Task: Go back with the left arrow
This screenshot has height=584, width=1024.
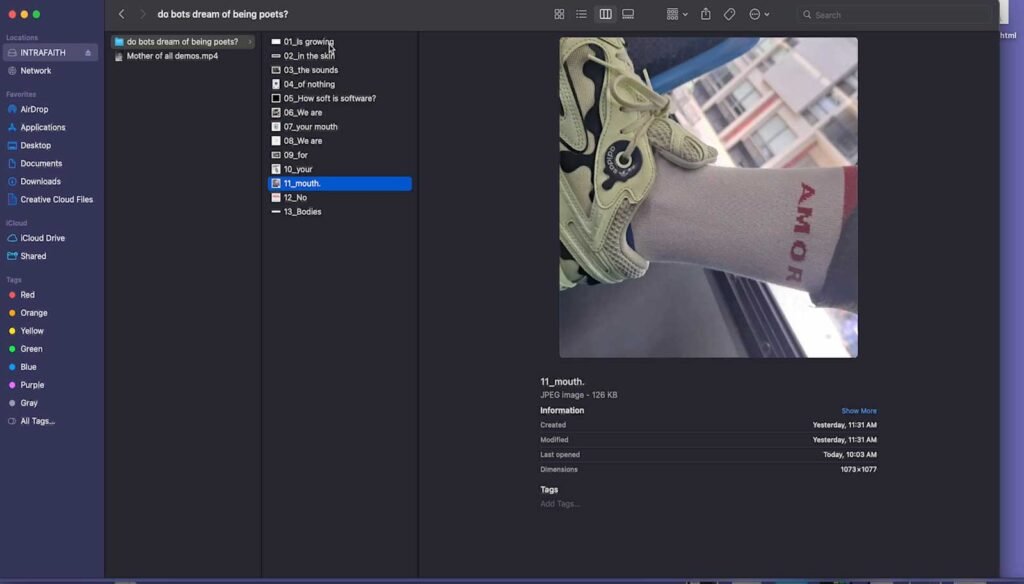Action: click(122, 14)
